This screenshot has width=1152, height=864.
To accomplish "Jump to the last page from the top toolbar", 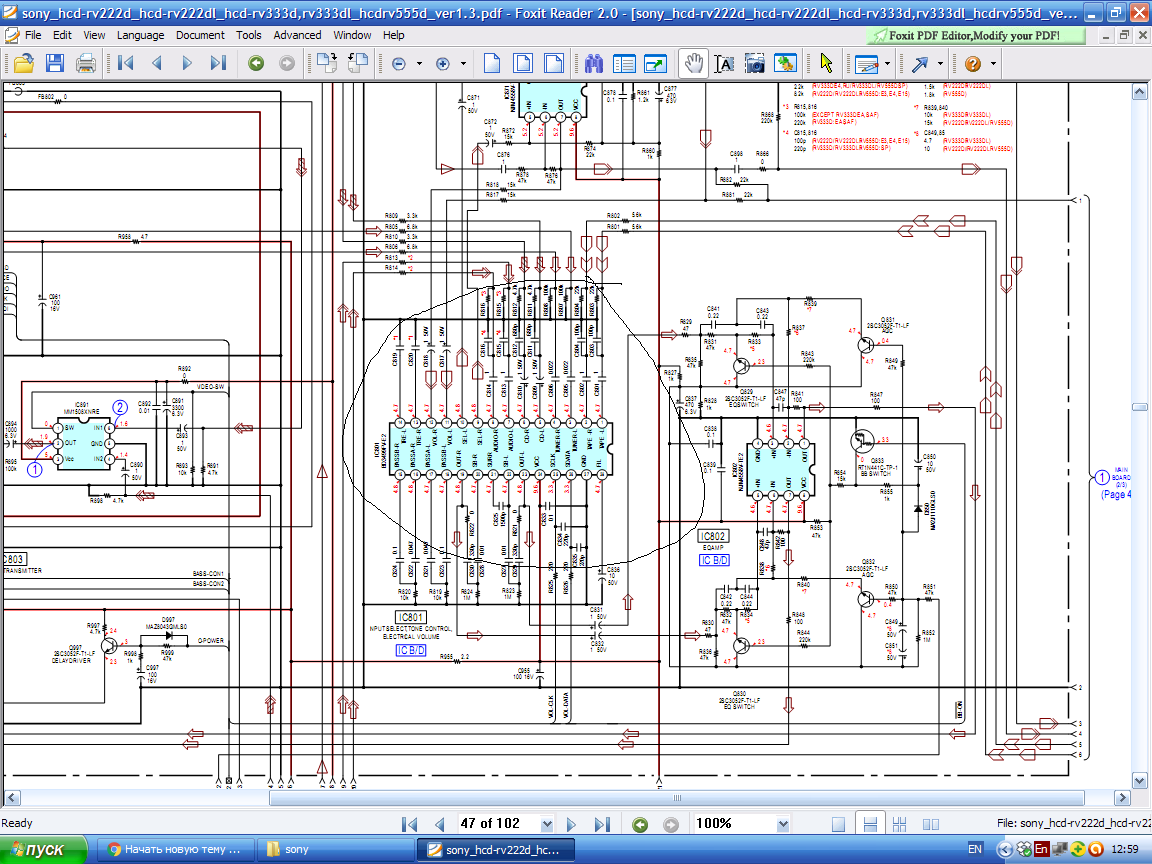I will (218, 63).
